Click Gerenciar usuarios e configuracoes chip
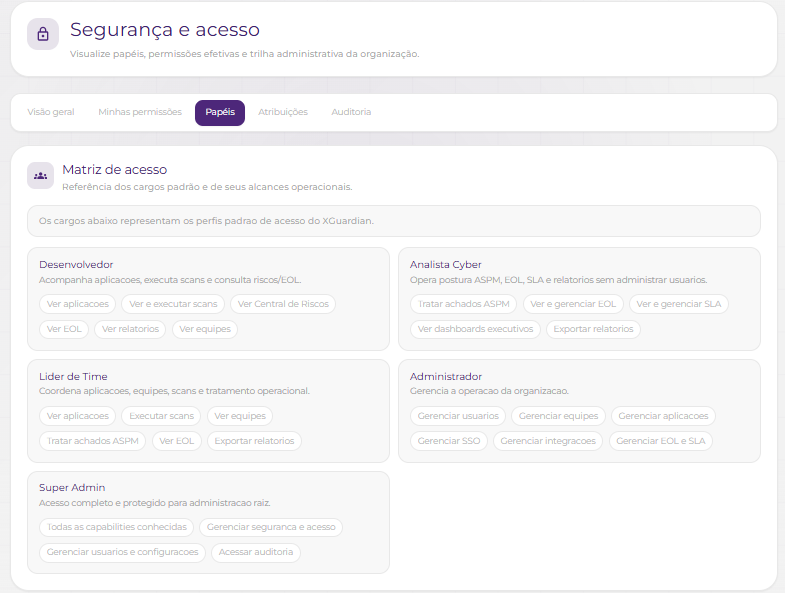 click(x=123, y=552)
